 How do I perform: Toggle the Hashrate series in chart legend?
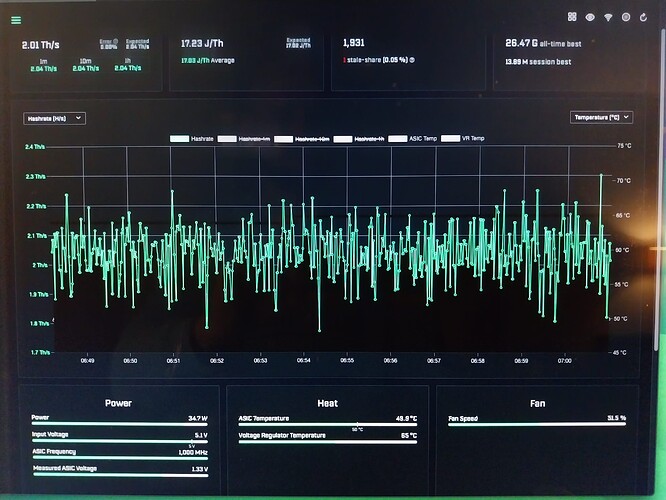point(192,138)
